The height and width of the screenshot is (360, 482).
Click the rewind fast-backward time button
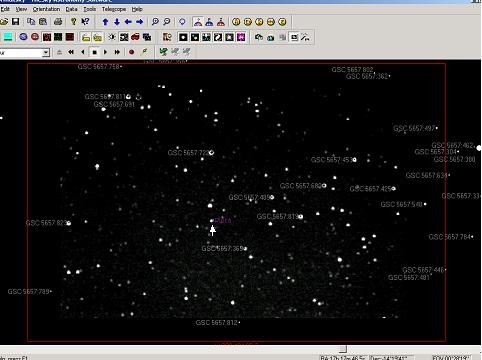(x=71, y=52)
